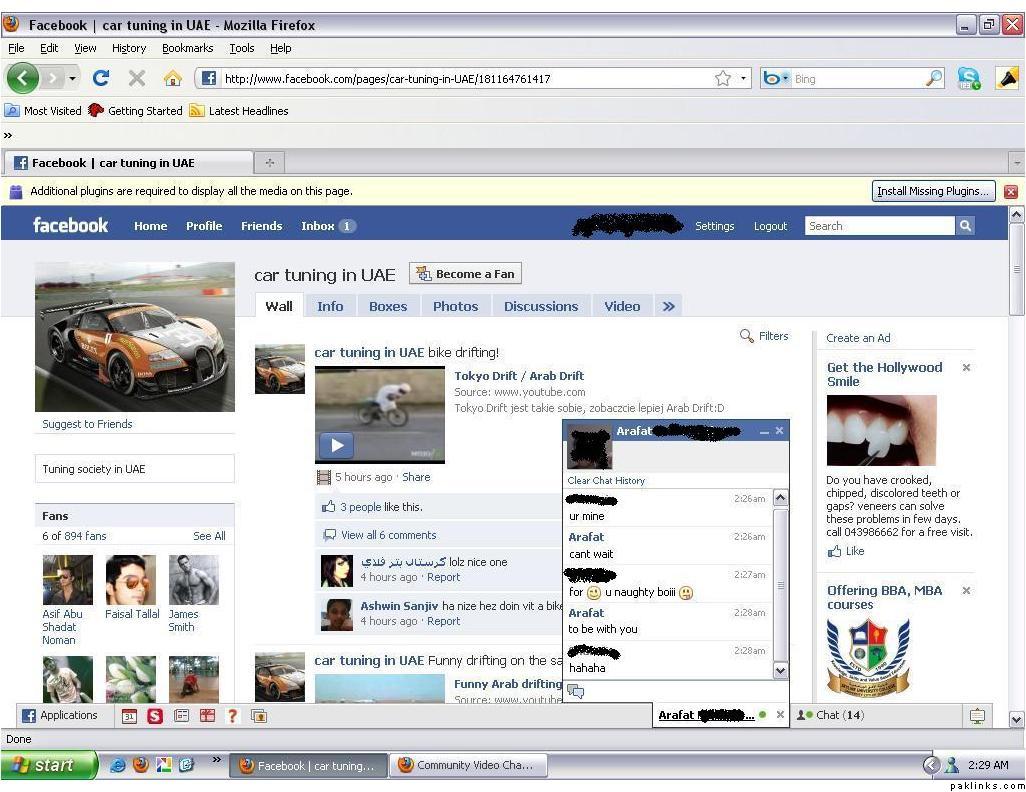Expand more page tabs with the double arrow
Screen dimensions: 1026x792
(x=669, y=307)
